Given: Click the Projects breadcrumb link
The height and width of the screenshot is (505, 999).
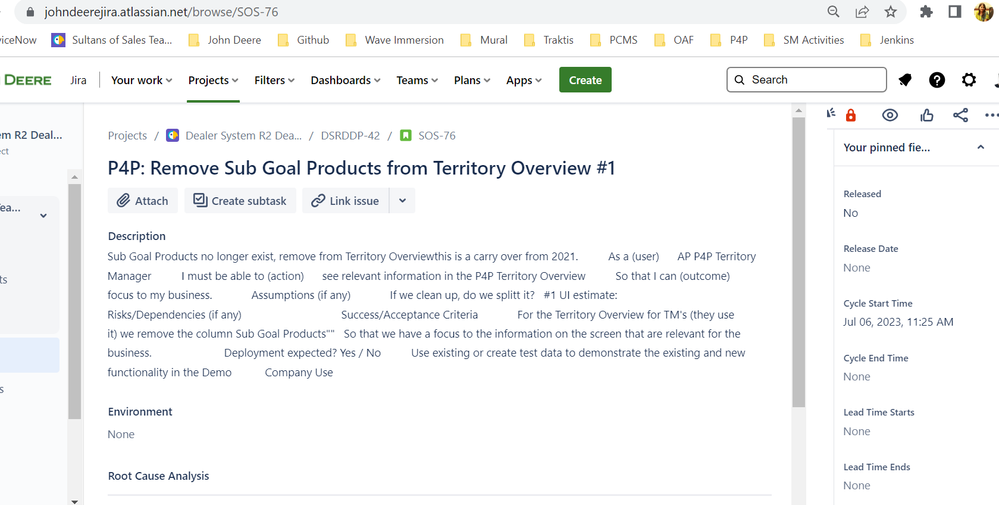Looking at the screenshot, I should 127,136.
